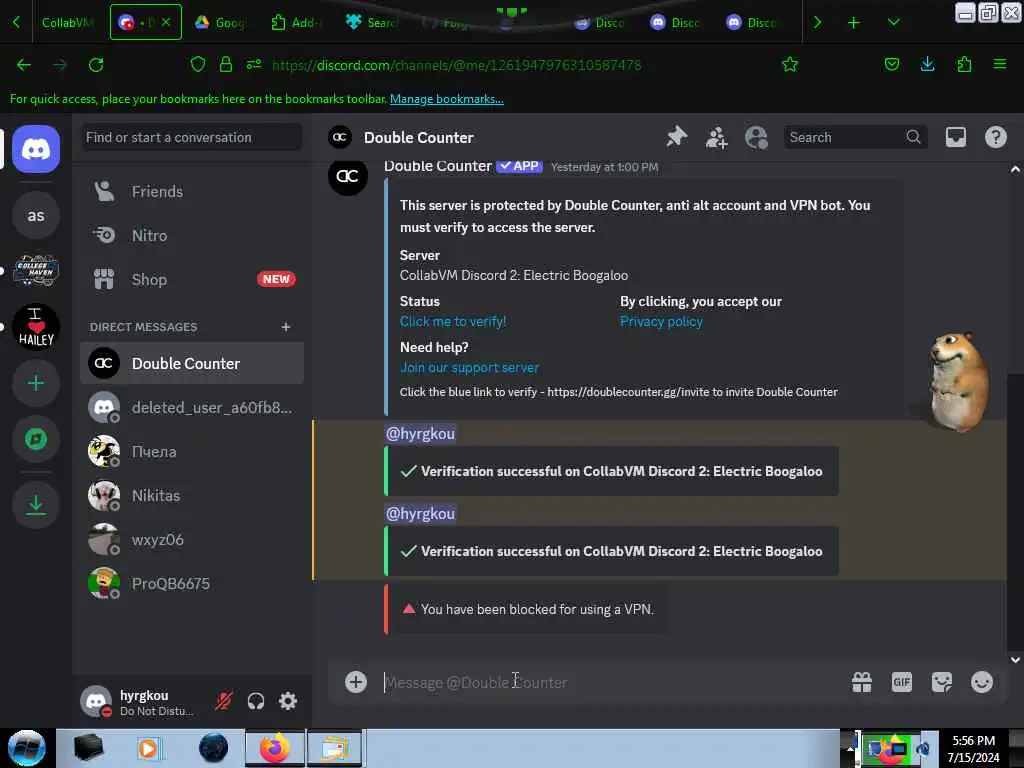The width and height of the screenshot is (1024, 768).
Task: Open the sticker picker
Action: point(942,682)
